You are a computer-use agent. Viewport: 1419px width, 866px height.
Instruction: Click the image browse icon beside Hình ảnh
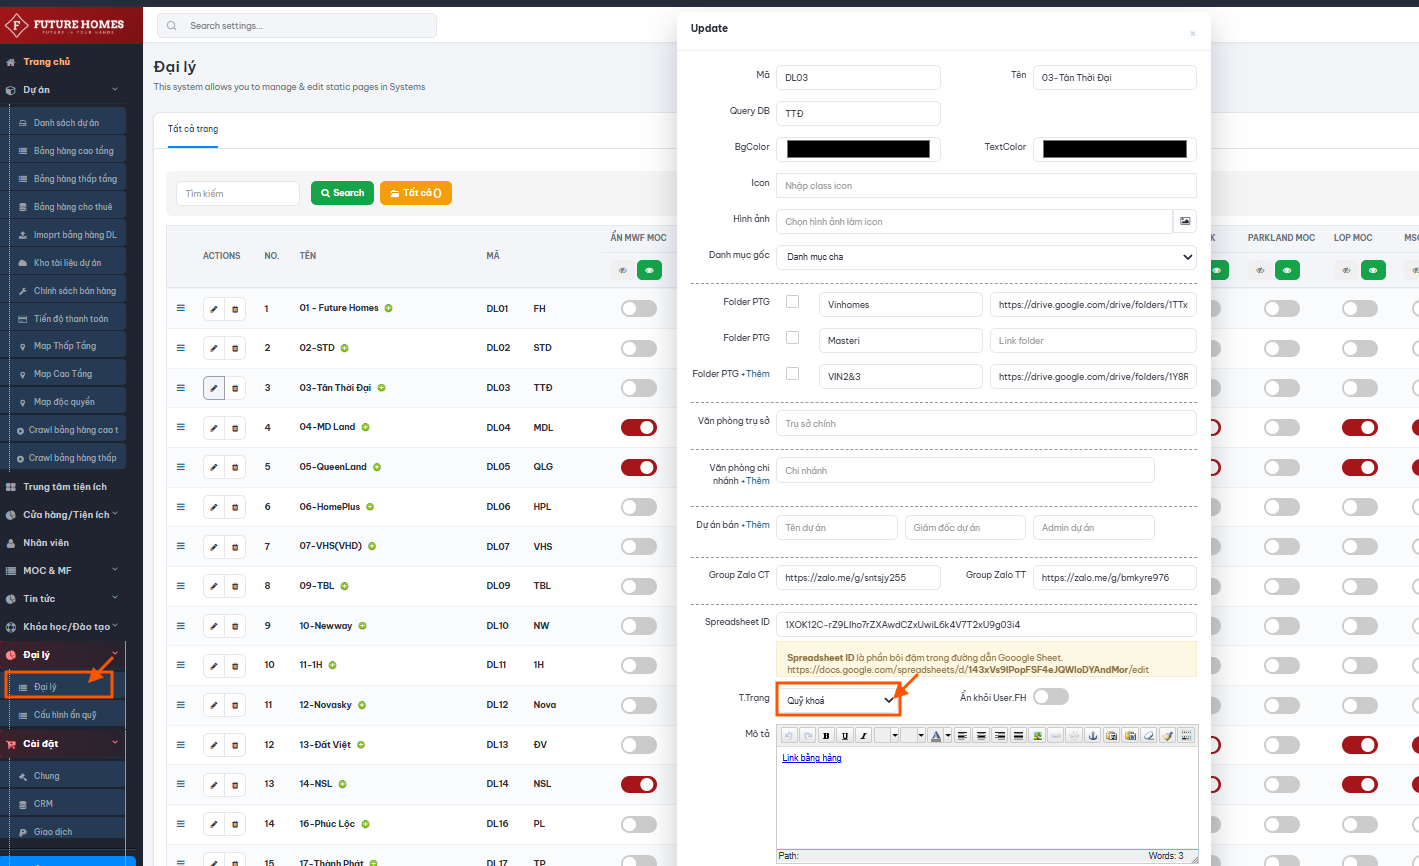point(1185,221)
